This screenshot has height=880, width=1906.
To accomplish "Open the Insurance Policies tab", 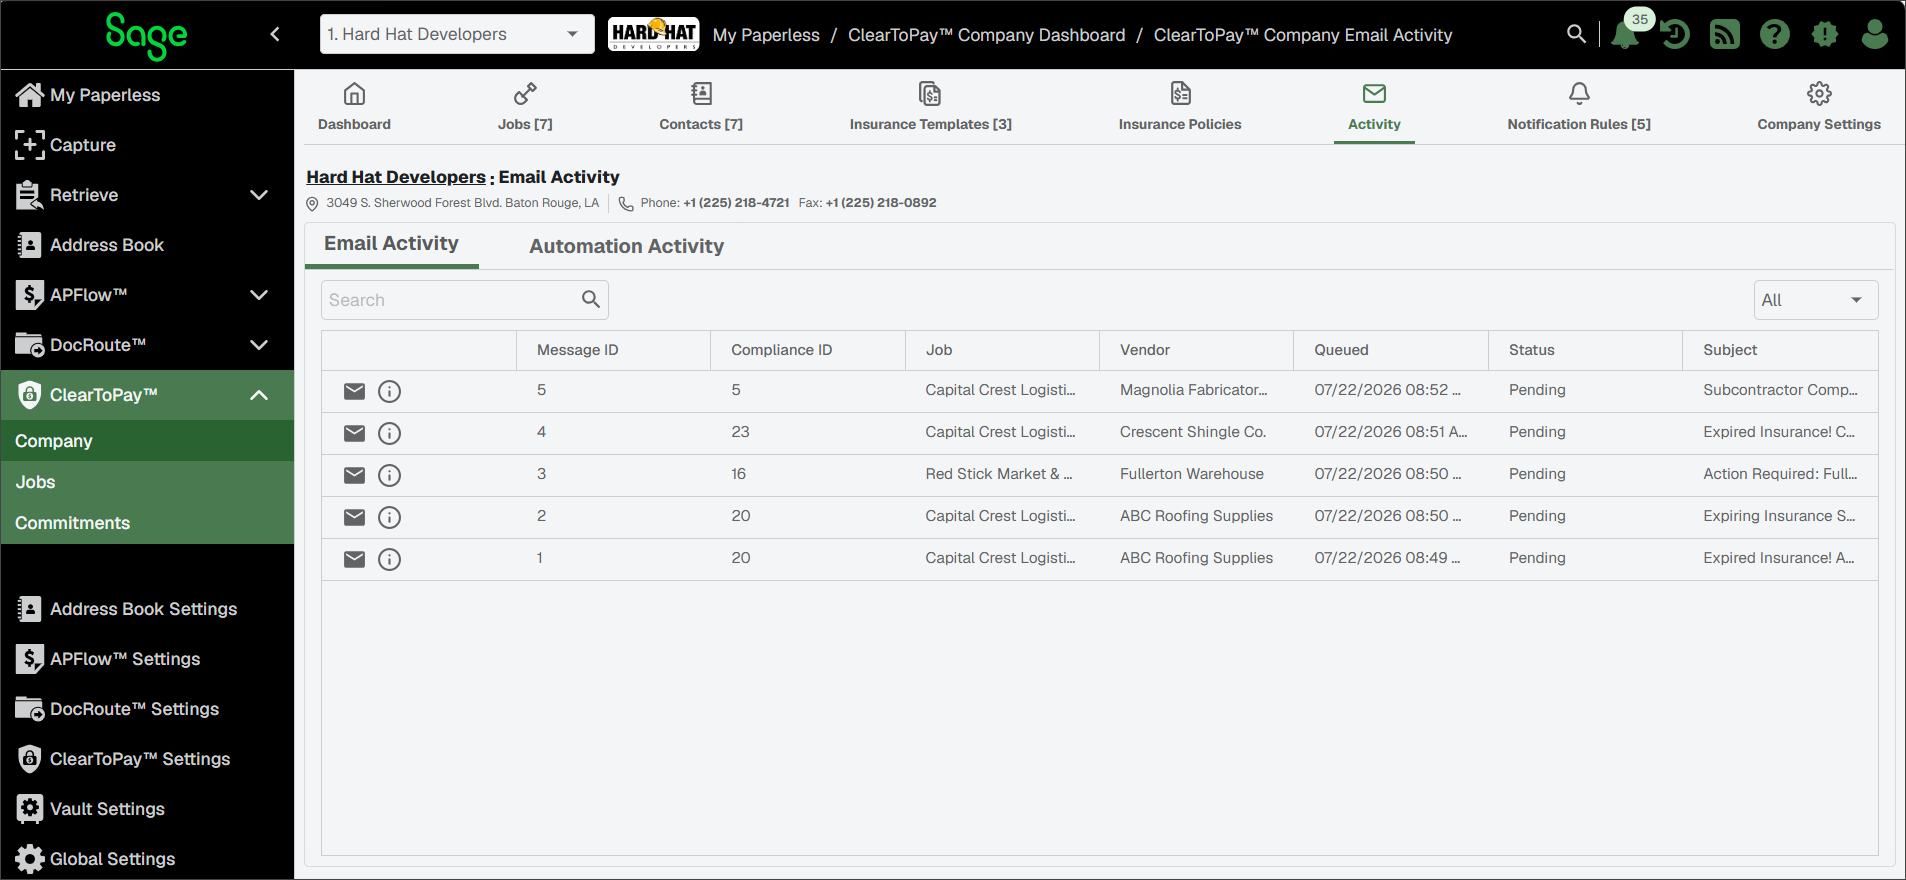I will click(1180, 107).
